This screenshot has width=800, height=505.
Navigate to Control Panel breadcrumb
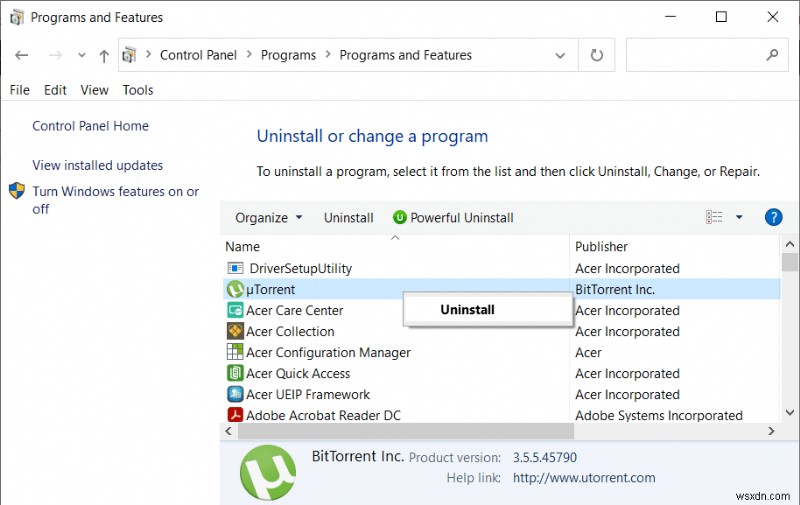click(198, 55)
